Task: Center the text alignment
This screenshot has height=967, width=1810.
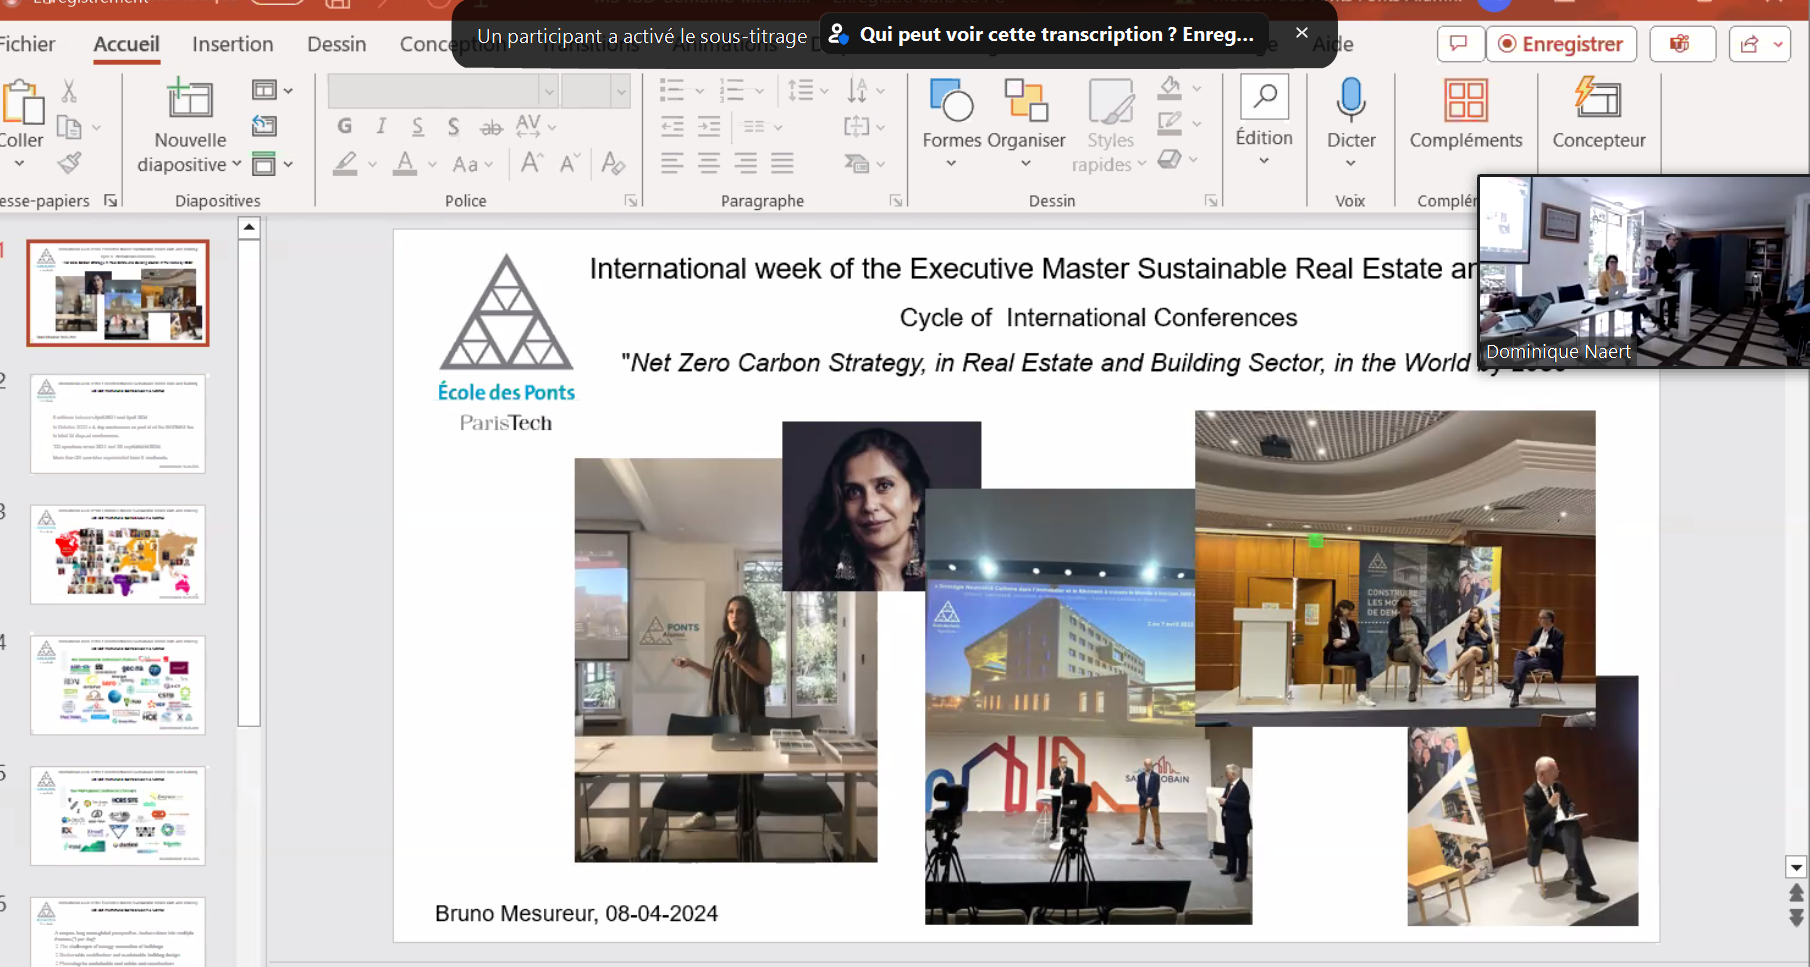Action: click(709, 163)
